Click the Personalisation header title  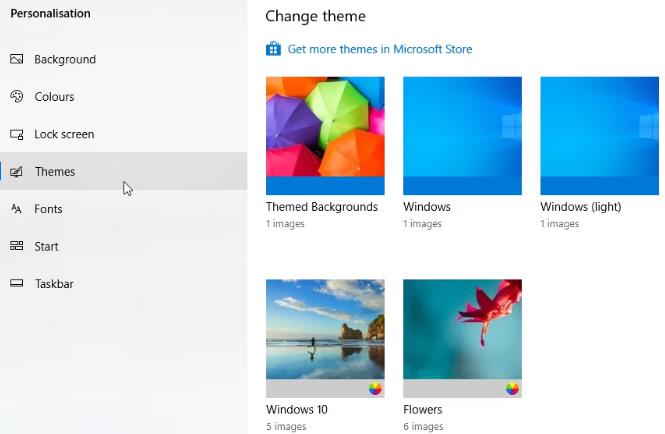click(x=50, y=13)
